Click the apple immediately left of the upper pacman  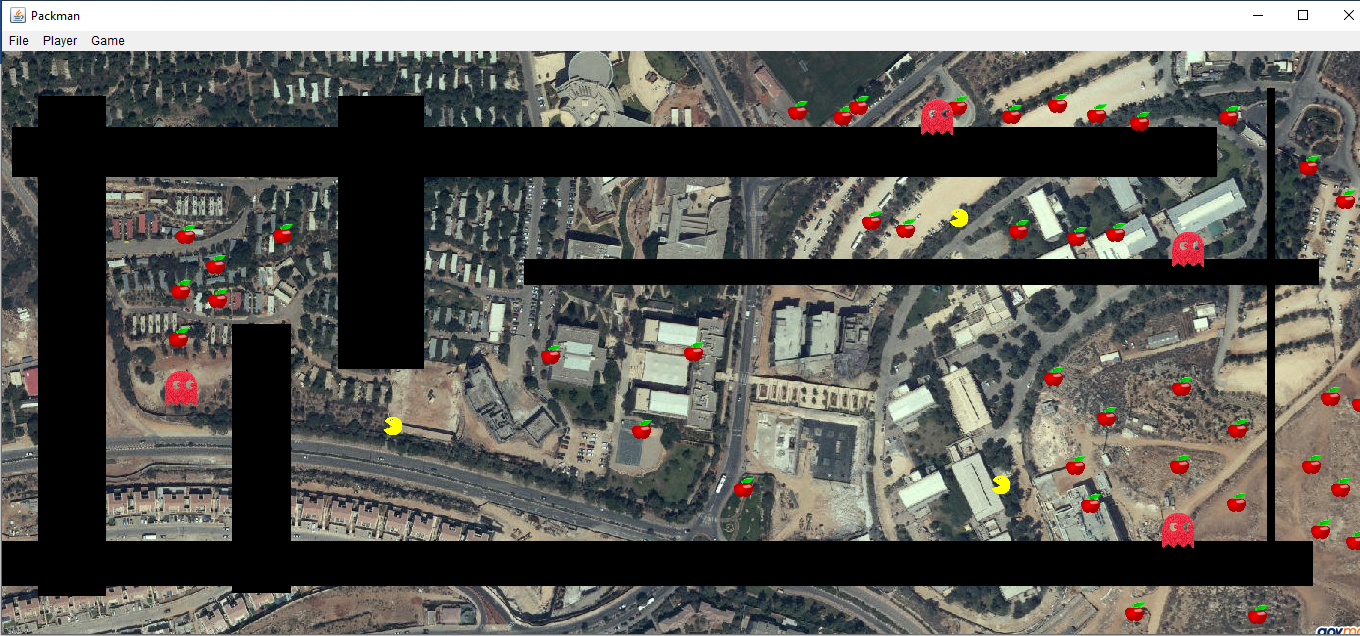coord(905,228)
